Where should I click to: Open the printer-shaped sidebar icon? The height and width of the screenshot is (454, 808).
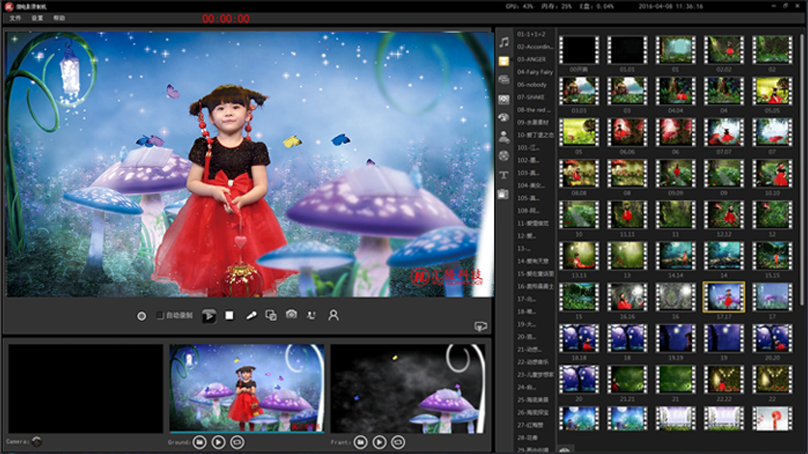(x=504, y=79)
